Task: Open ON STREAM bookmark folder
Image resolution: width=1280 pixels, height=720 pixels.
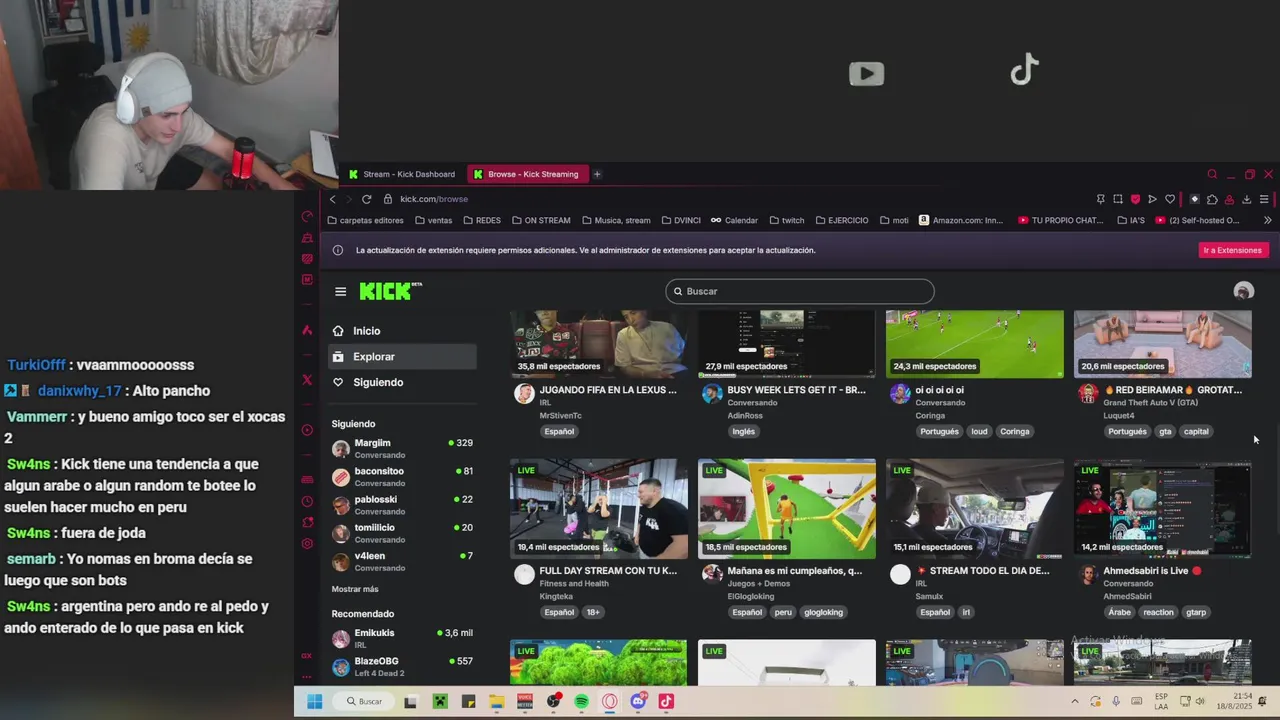Action: pyautogui.click(x=541, y=220)
